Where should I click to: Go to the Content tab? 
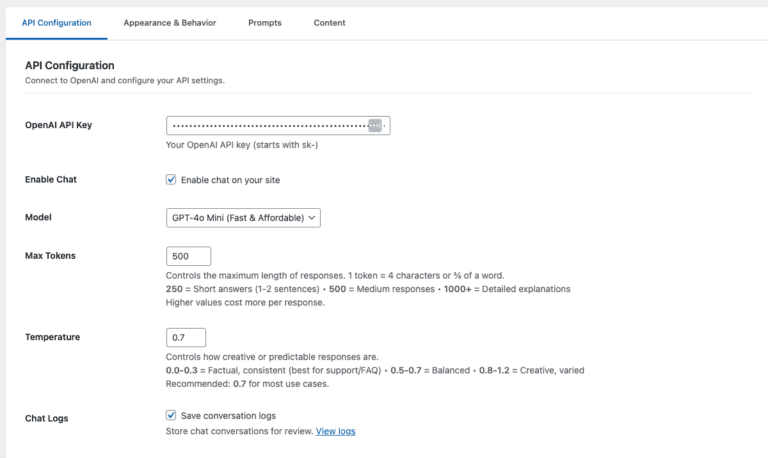[329, 22]
